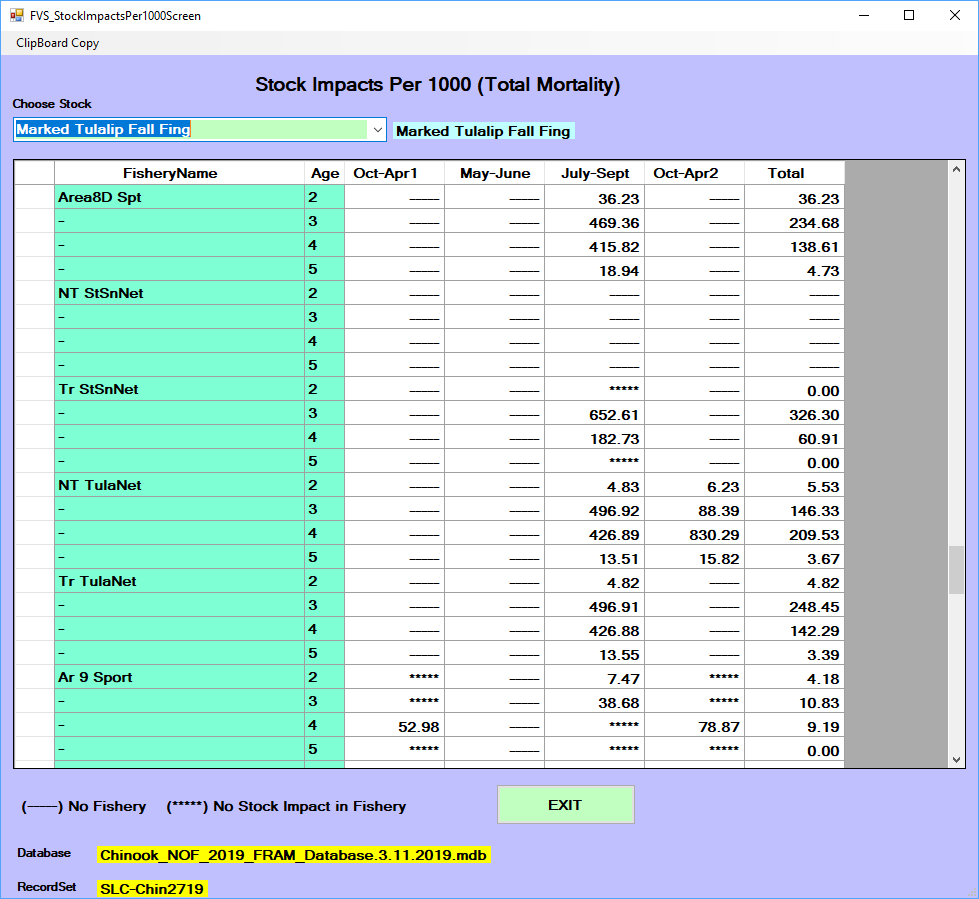Select the Ar 9 Sport fishery name cell
Image resolution: width=979 pixels, height=899 pixels.
[x=179, y=677]
